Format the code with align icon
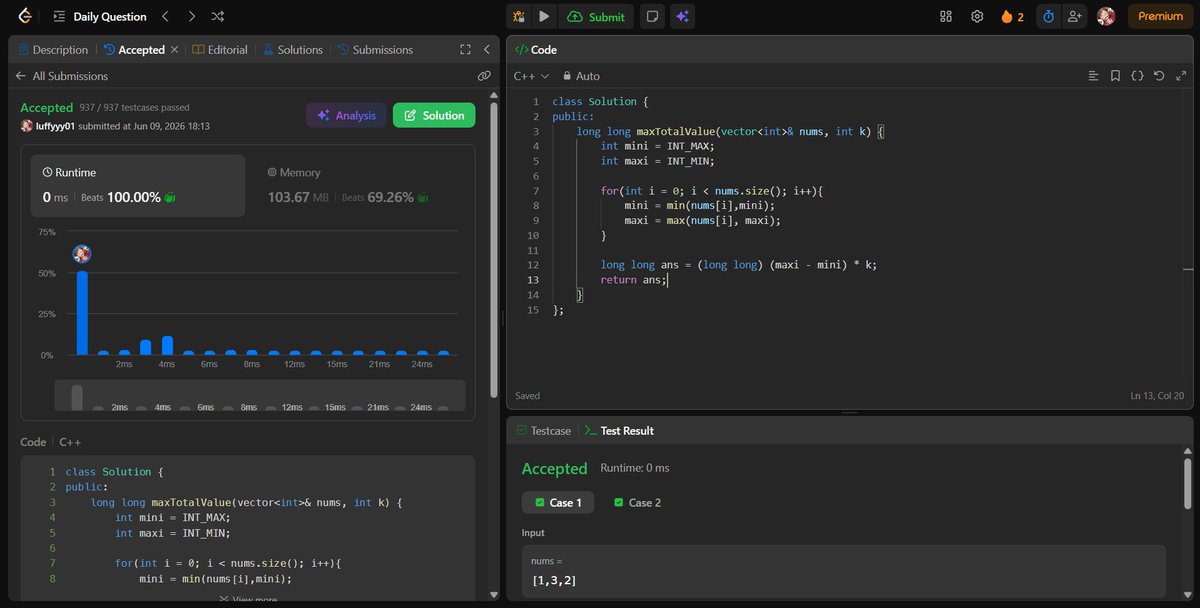The height and width of the screenshot is (608, 1200). click(1093, 75)
